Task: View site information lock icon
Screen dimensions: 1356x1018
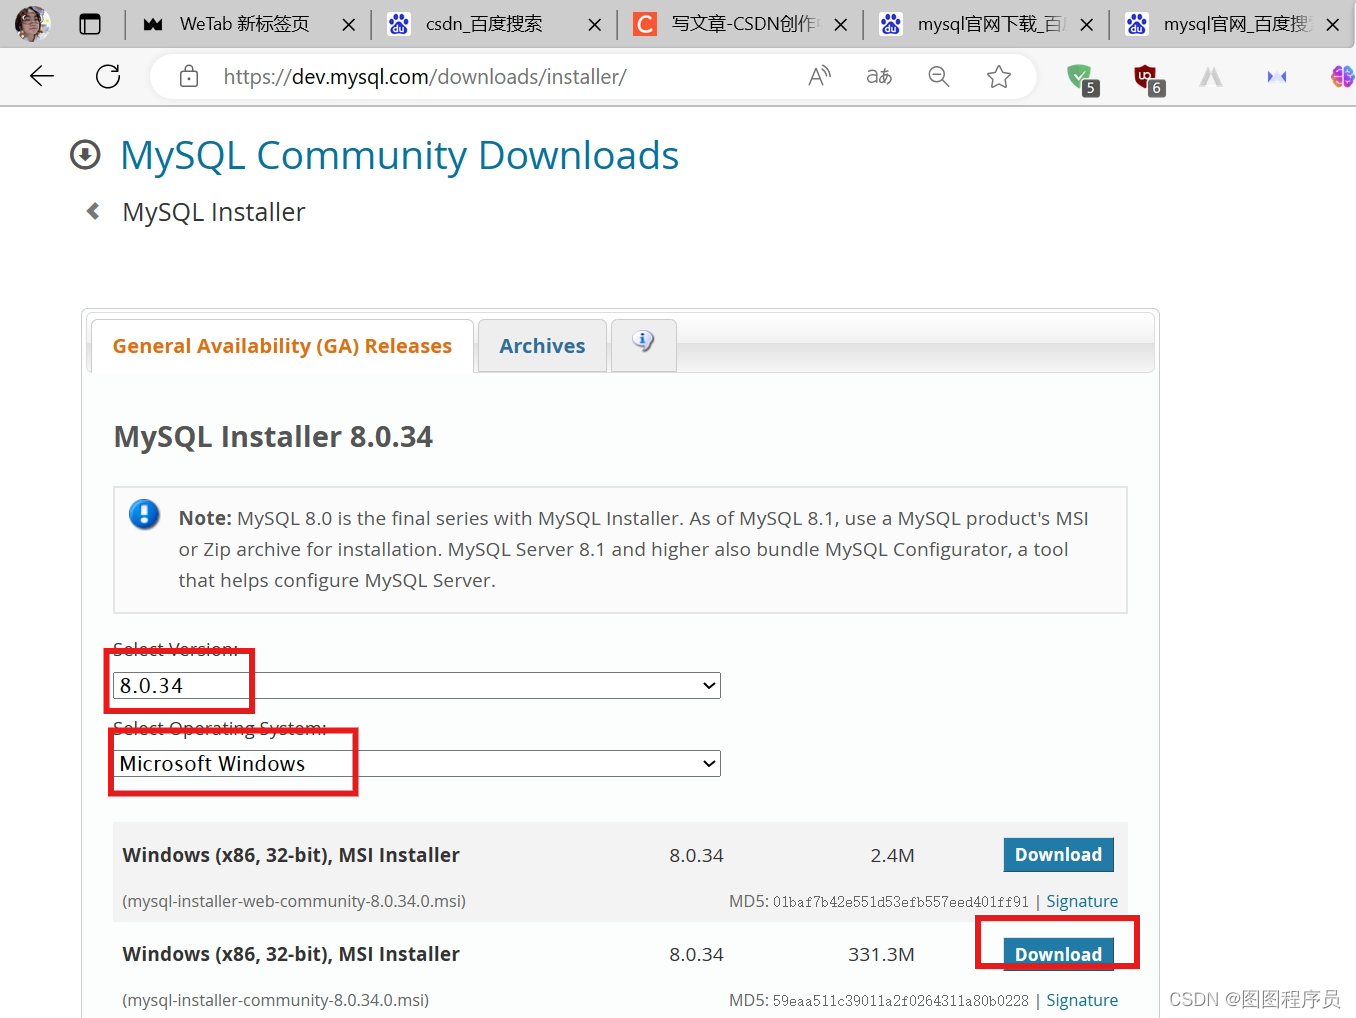Action: pos(189,76)
